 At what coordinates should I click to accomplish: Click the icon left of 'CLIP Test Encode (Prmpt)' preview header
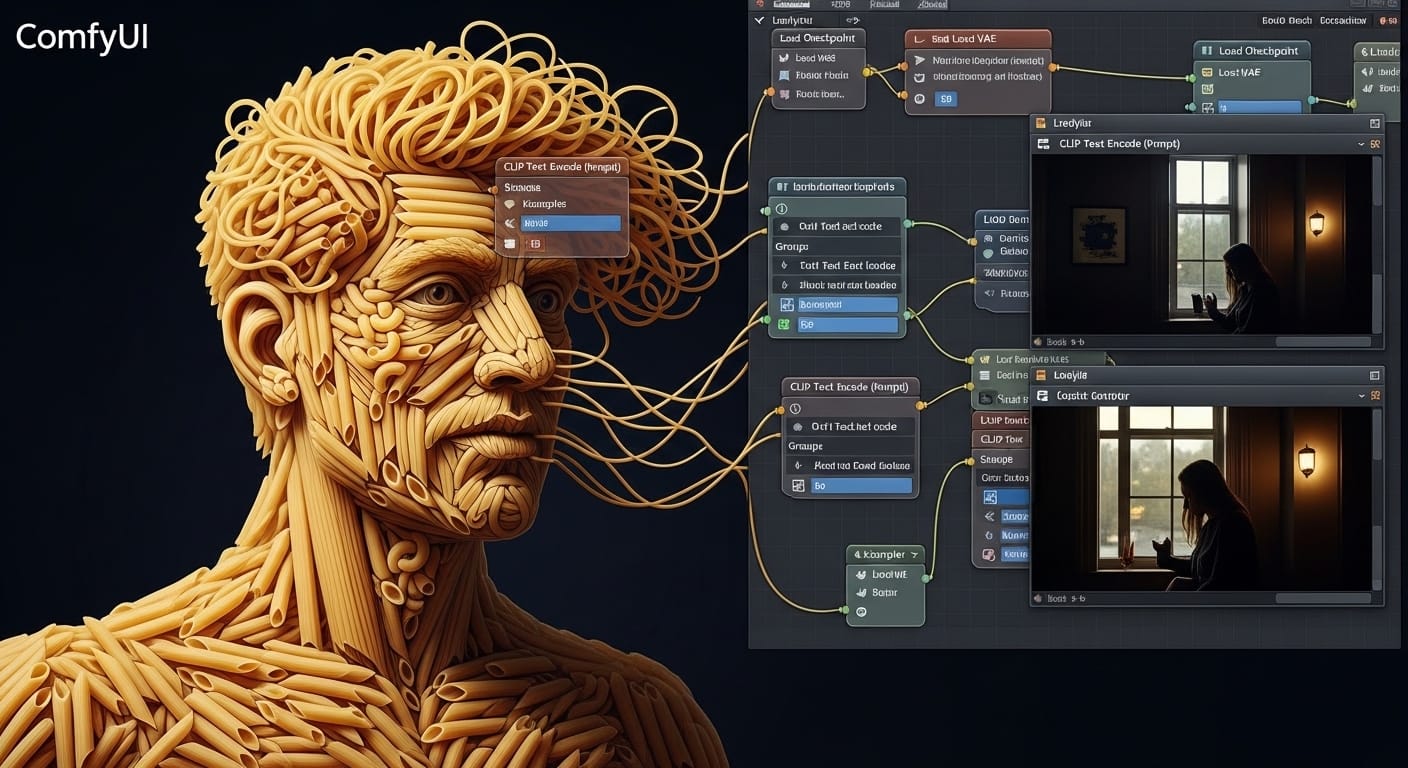point(1042,144)
